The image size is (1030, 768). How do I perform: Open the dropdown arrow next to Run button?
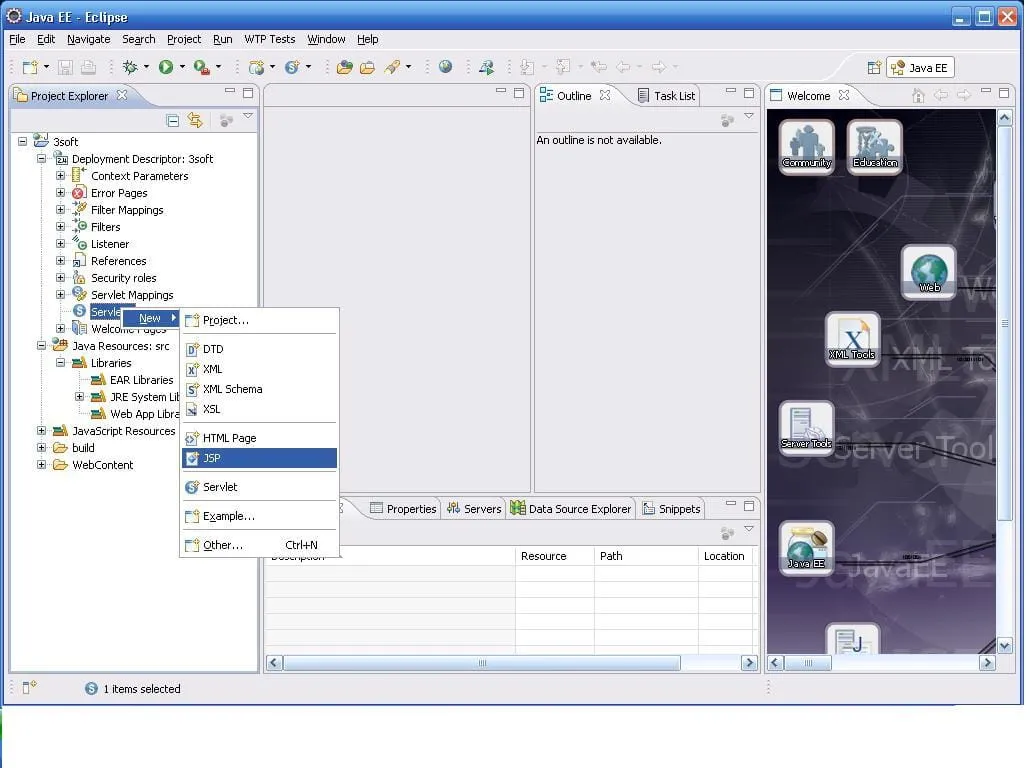[181, 67]
